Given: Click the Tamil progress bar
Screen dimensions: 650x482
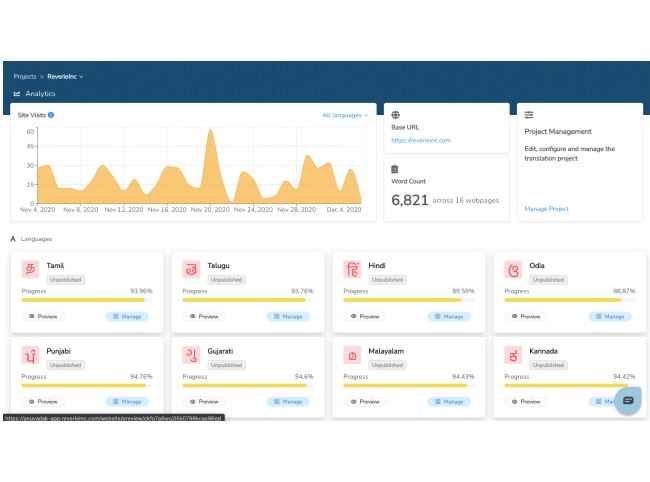Looking at the screenshot, I should pos(87,300).
